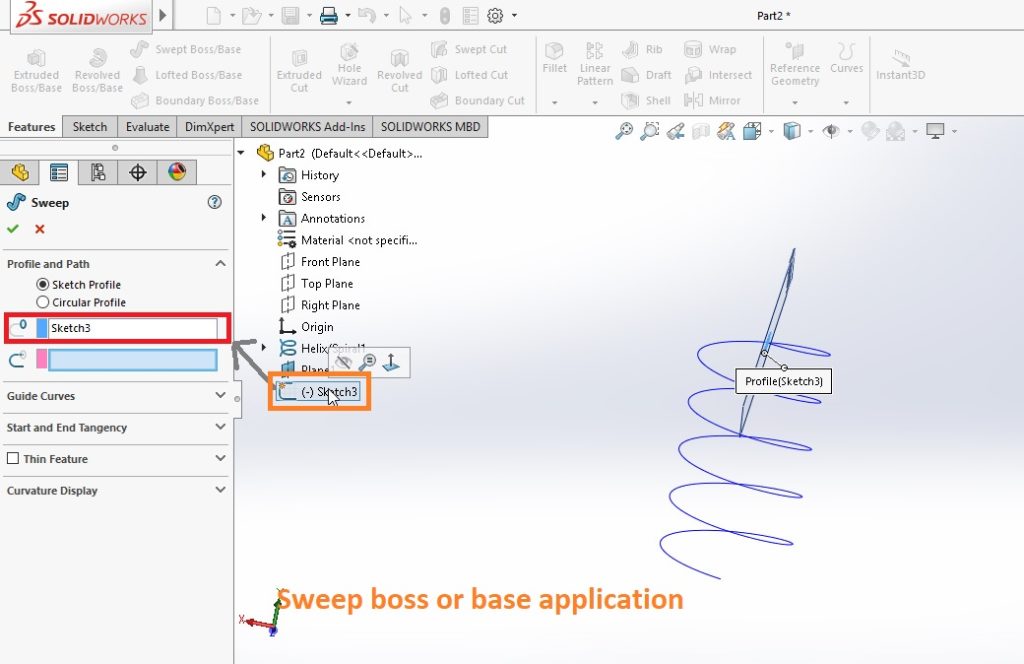Switch to the SOLIDWORKS MBD tab

click(430, 127)
